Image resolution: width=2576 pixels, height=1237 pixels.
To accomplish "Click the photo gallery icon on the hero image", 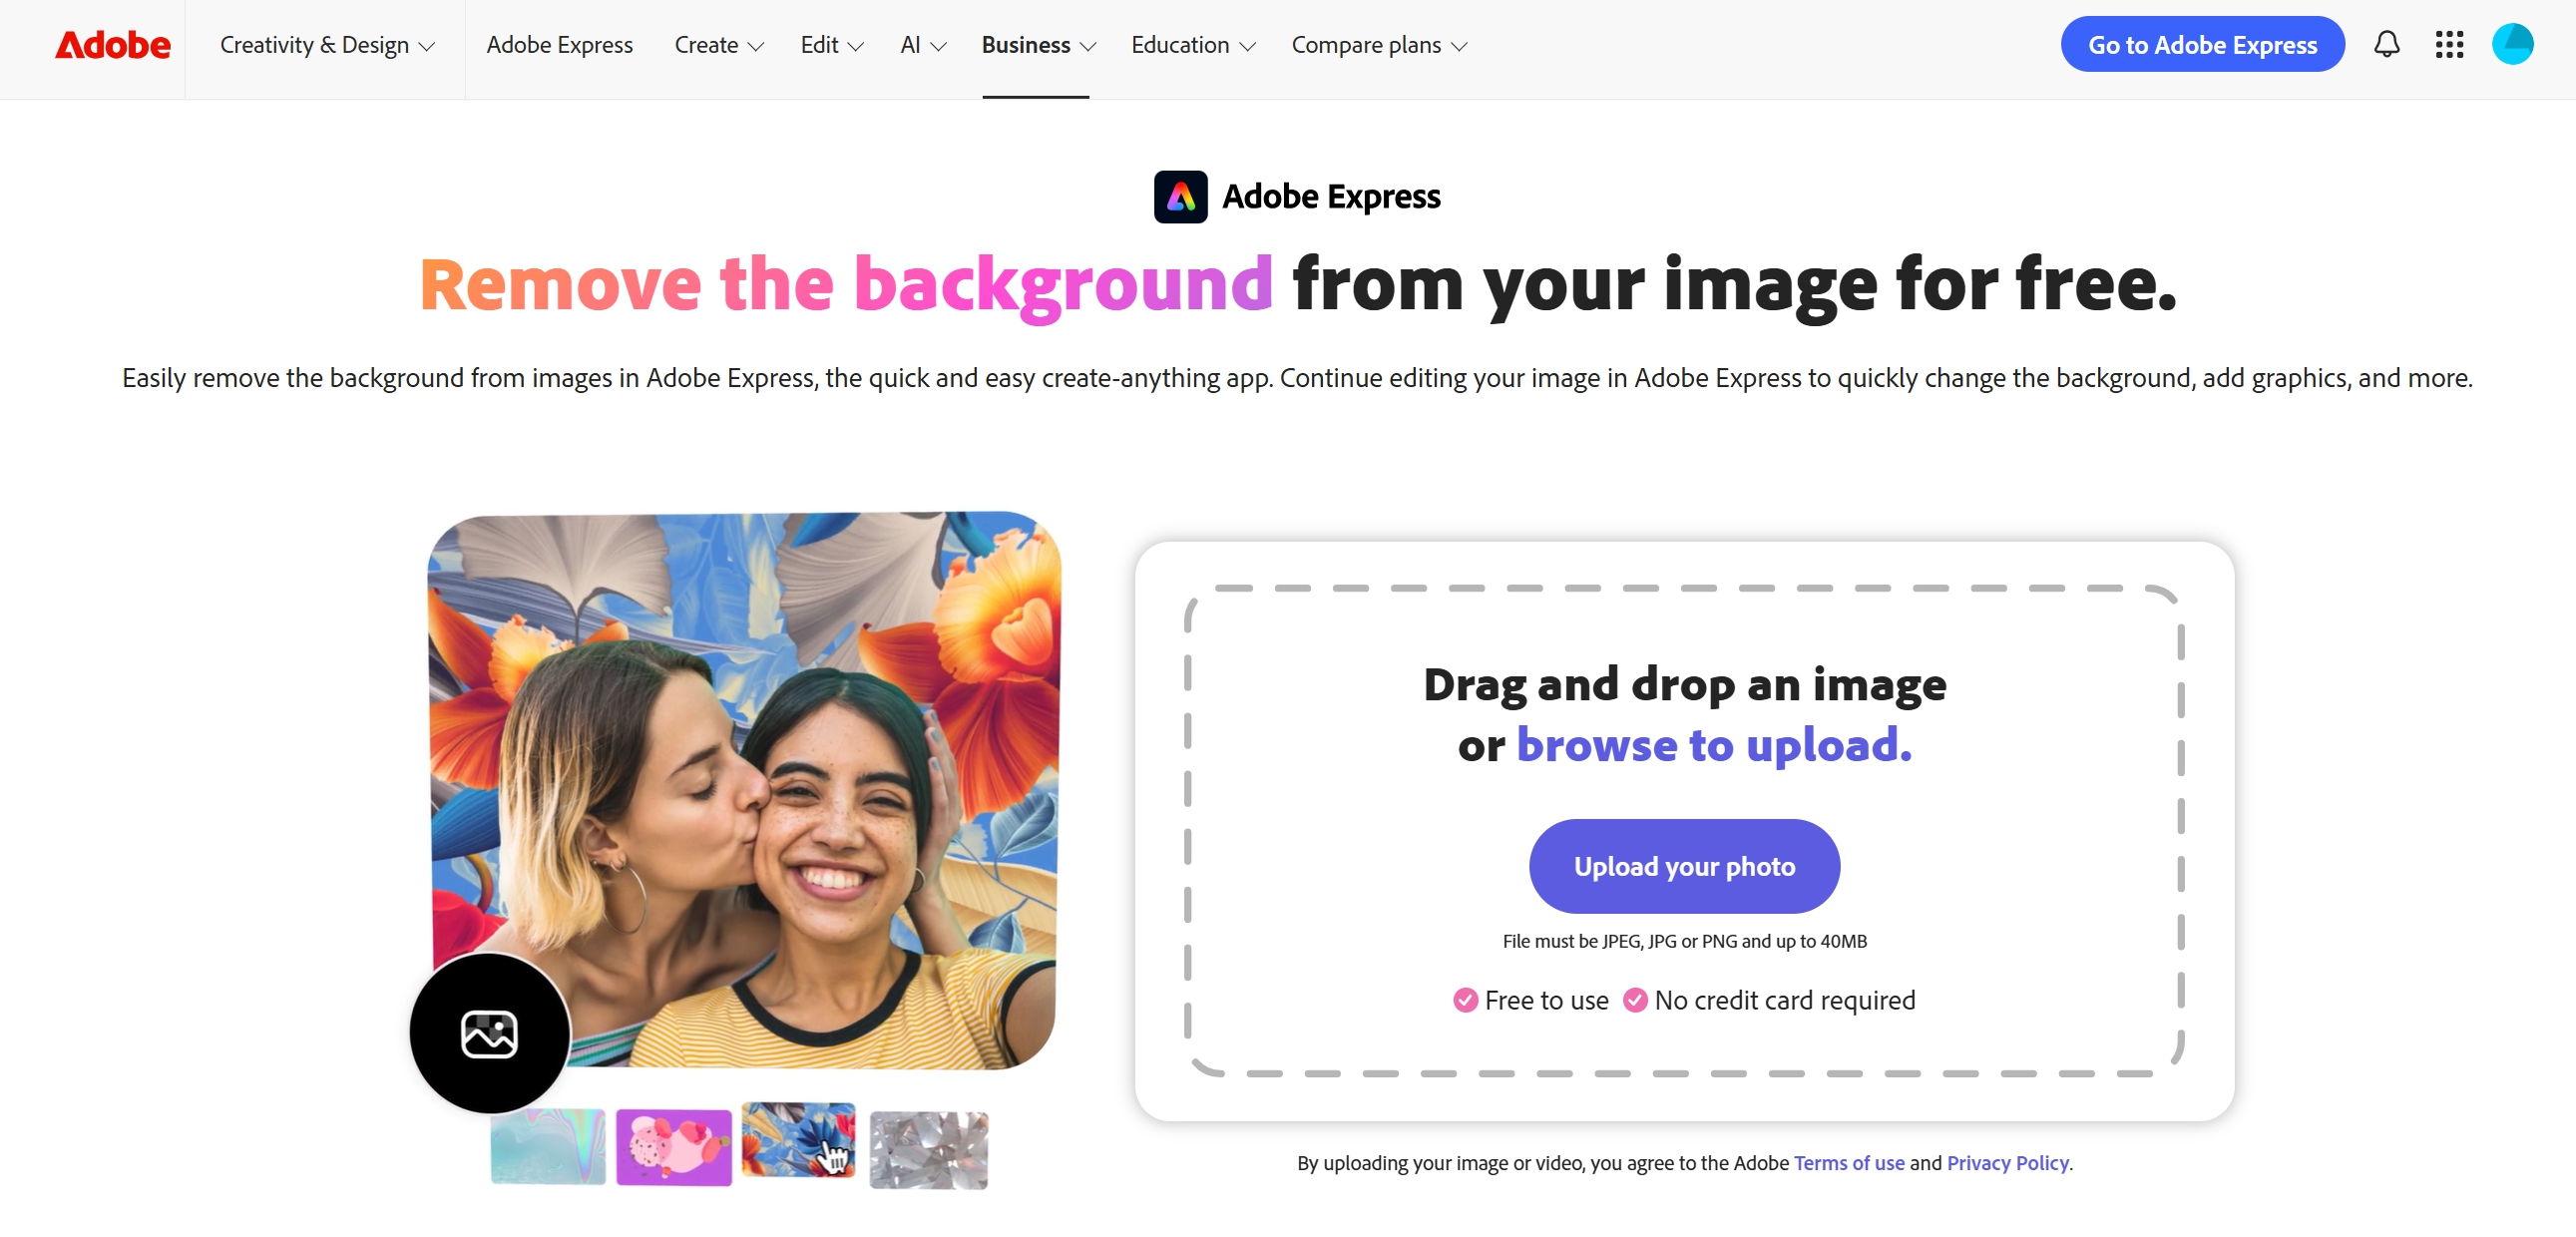I will 489,1035.
